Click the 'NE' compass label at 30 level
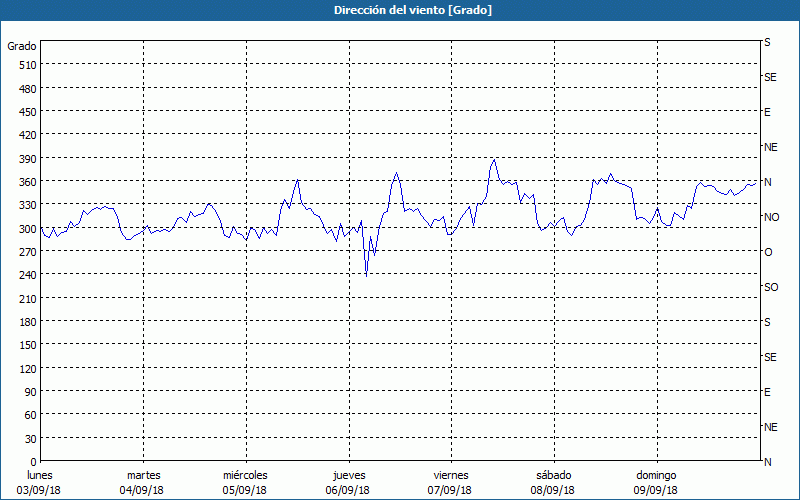The image size is (800, 500). tap(770, 427)
